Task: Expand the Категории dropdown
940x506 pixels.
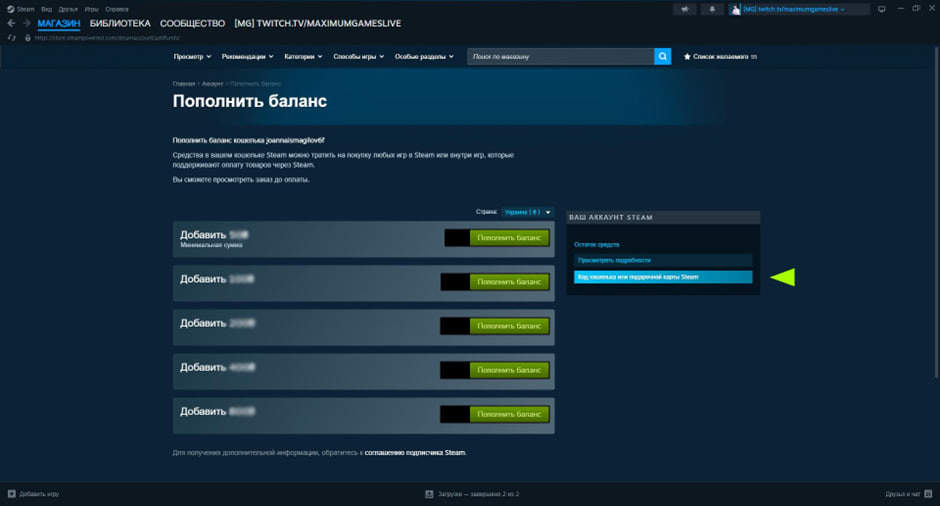Action: (x=303, y=56)
